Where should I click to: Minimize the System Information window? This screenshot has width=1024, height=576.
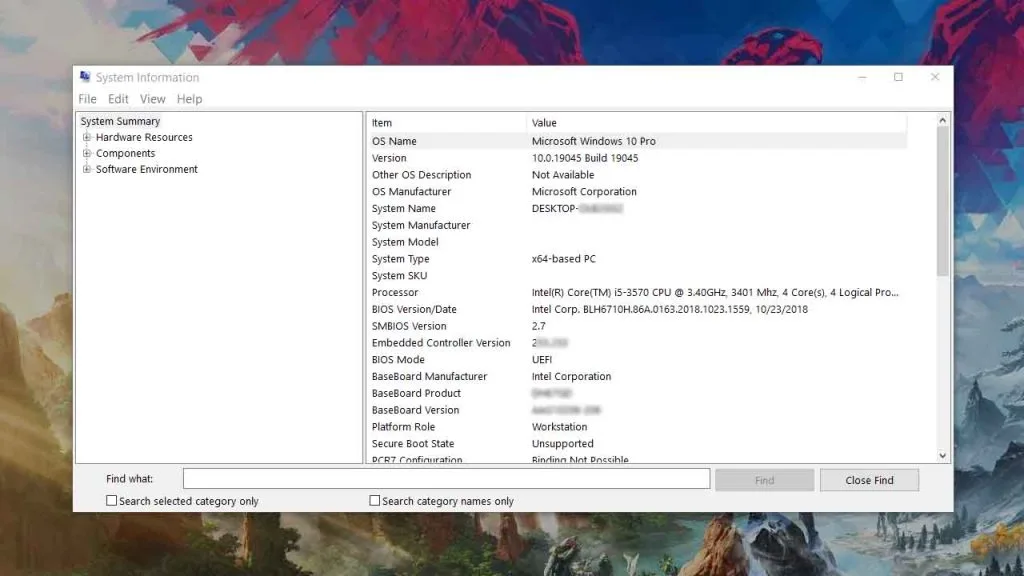point(862,77)
